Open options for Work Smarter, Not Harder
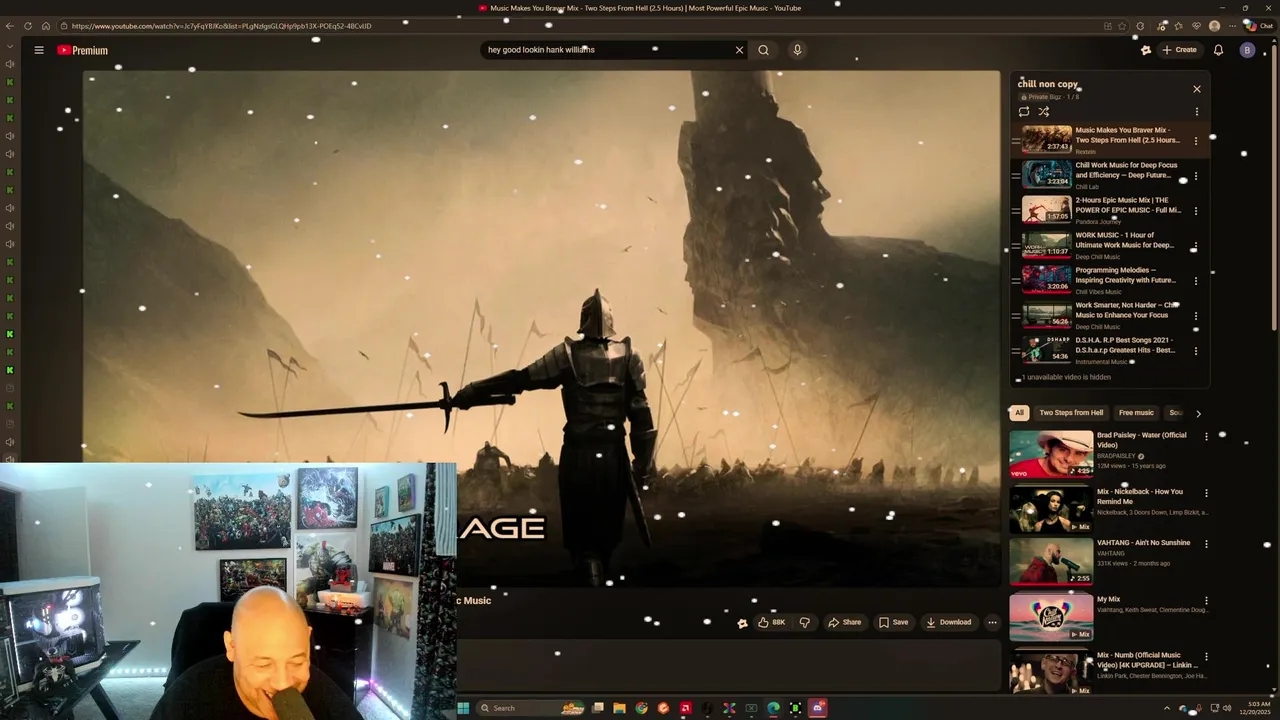Screen dimensions: 1280x720 click(1196, 316)
